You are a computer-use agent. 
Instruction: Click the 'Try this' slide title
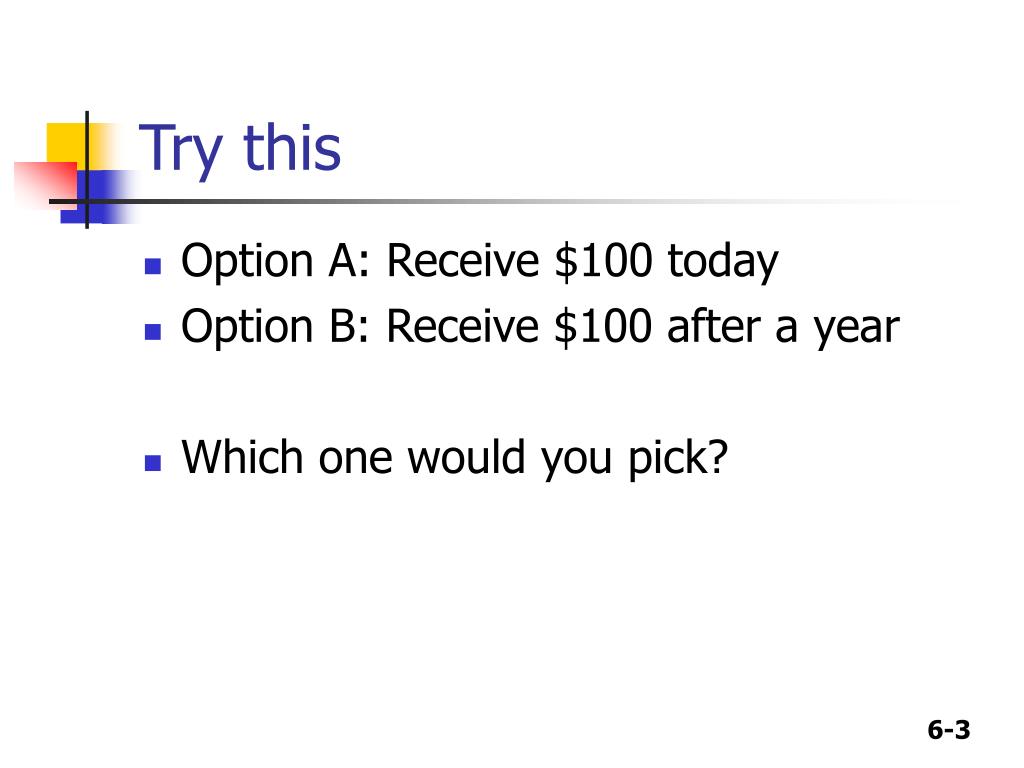tap(240, 150)
